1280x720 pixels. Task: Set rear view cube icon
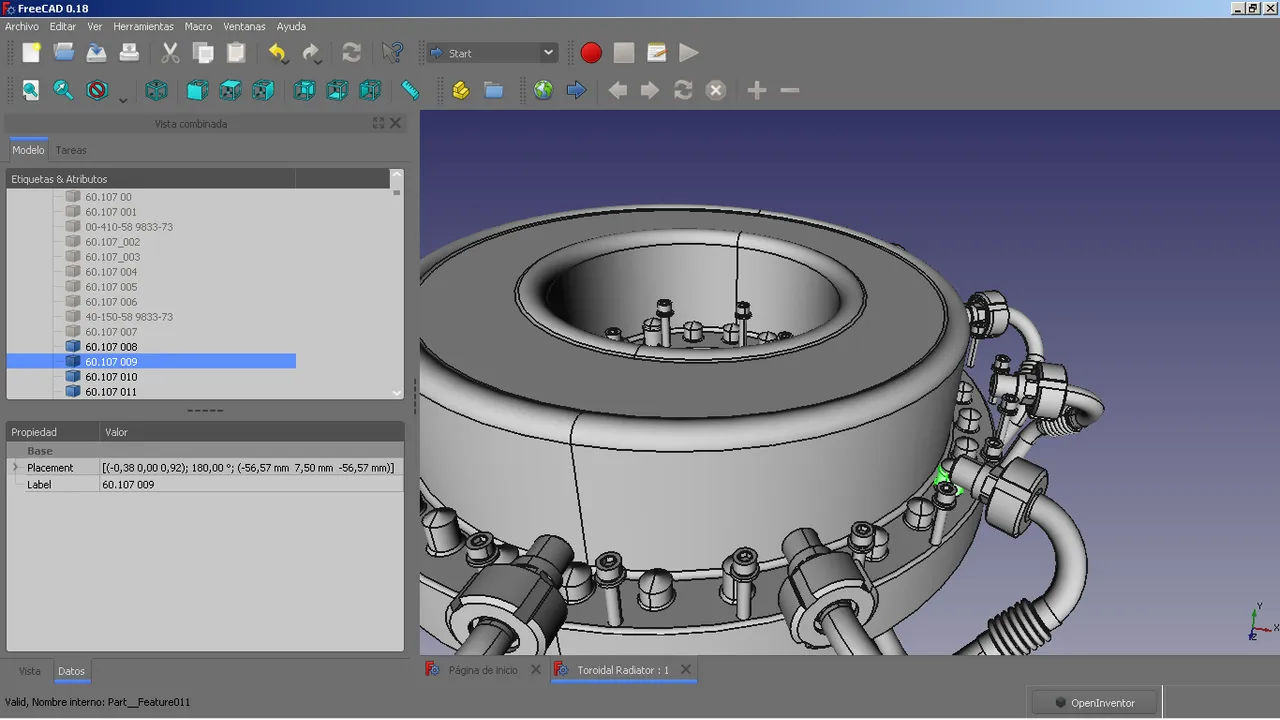pyautogui.click(x=304, y=90)
